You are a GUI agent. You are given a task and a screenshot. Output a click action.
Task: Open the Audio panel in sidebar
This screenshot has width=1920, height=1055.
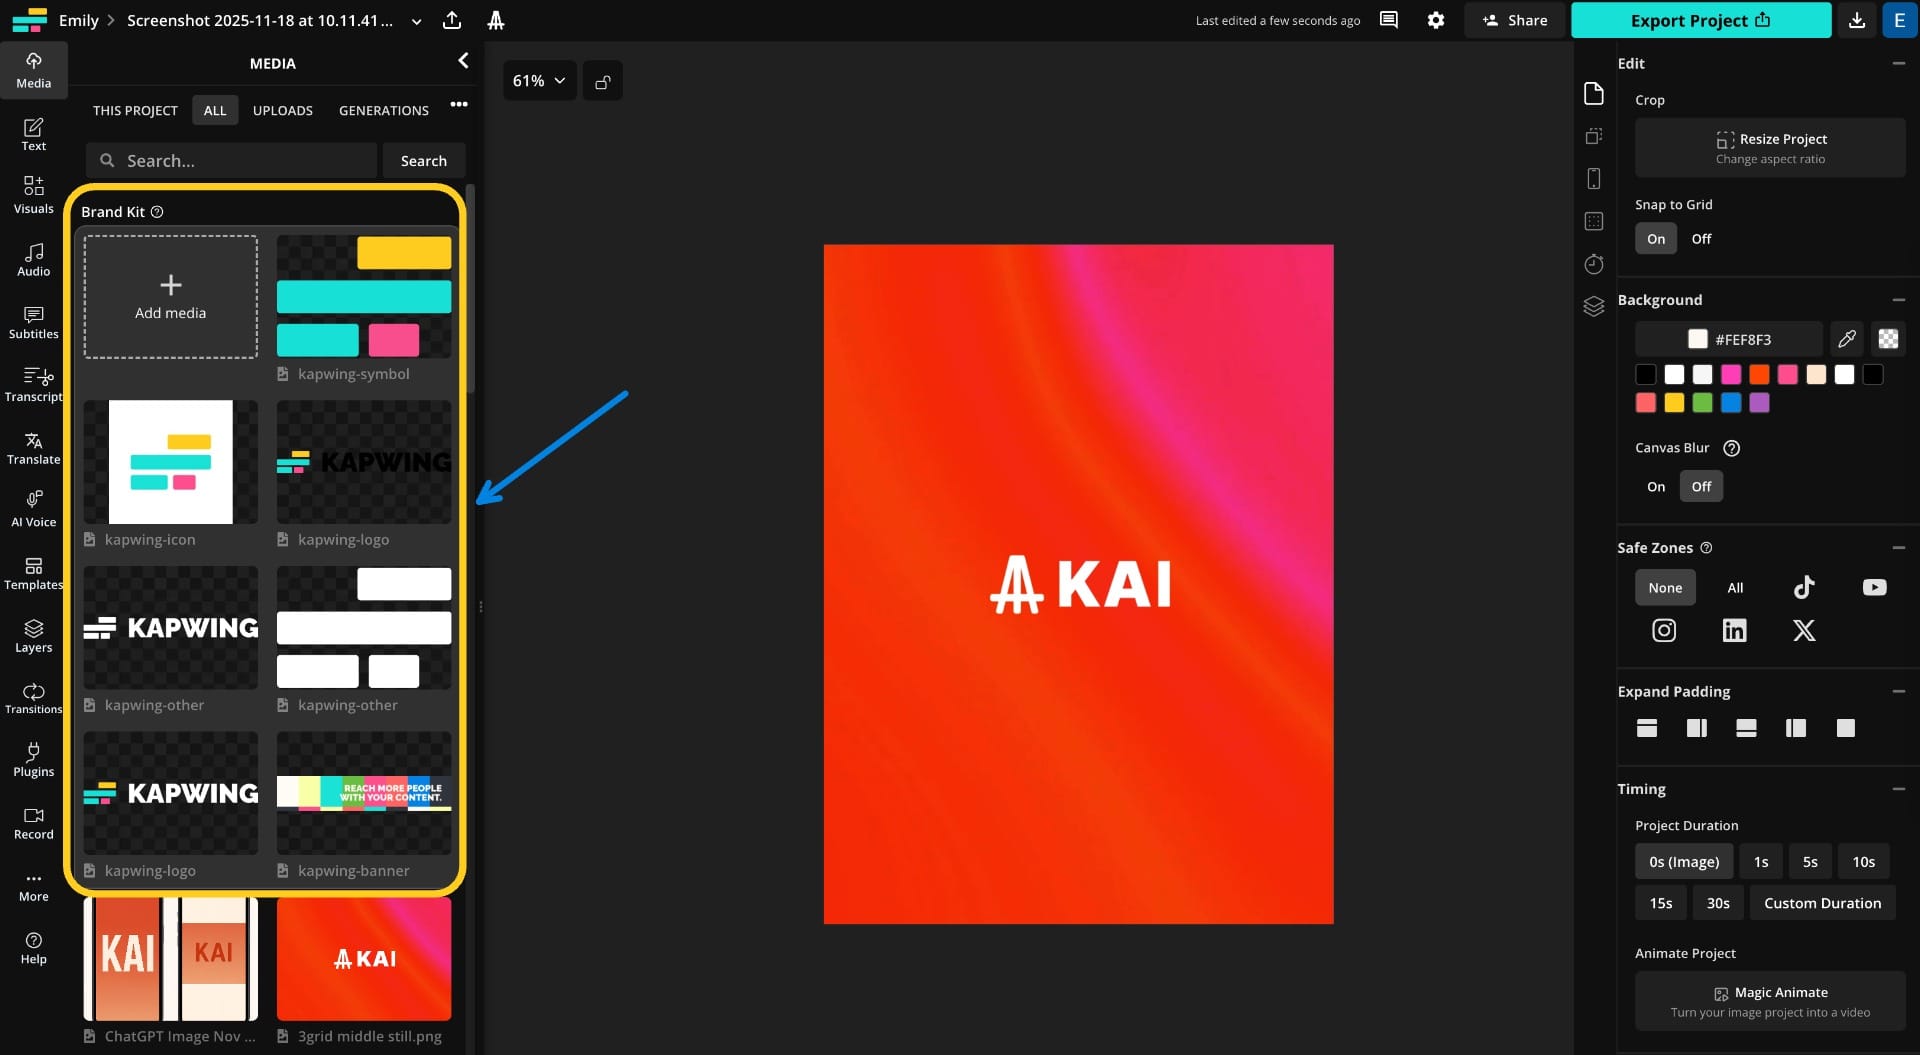pos(33,259)
